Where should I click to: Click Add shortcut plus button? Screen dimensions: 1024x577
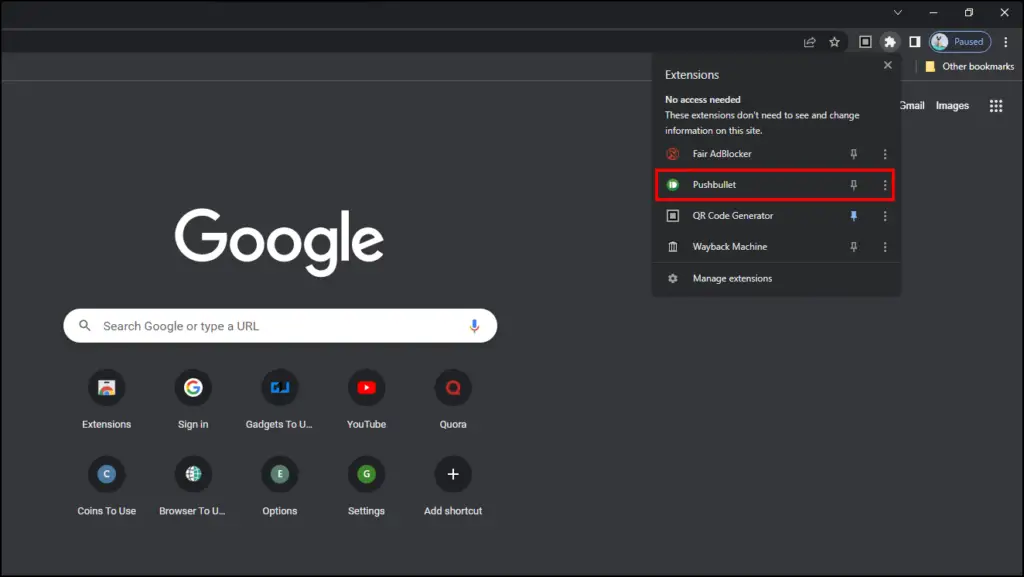[x=453, y=475]
